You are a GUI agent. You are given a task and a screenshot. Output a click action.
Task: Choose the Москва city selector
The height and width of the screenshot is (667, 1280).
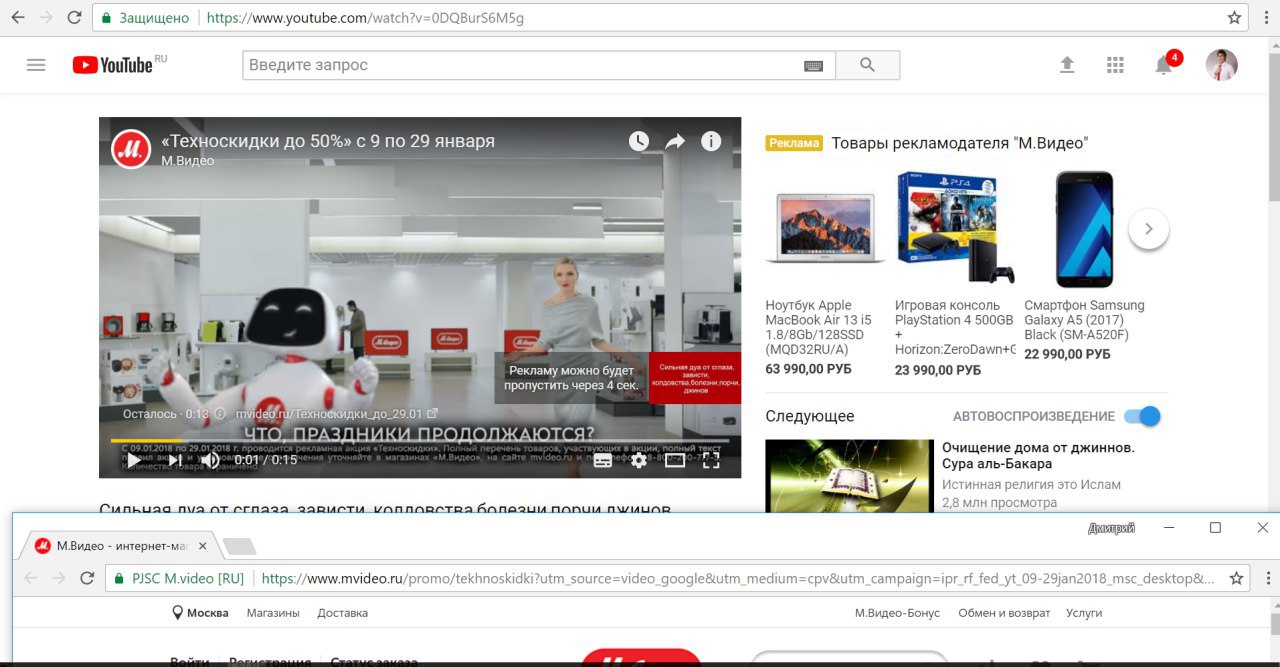coord(201,613)
